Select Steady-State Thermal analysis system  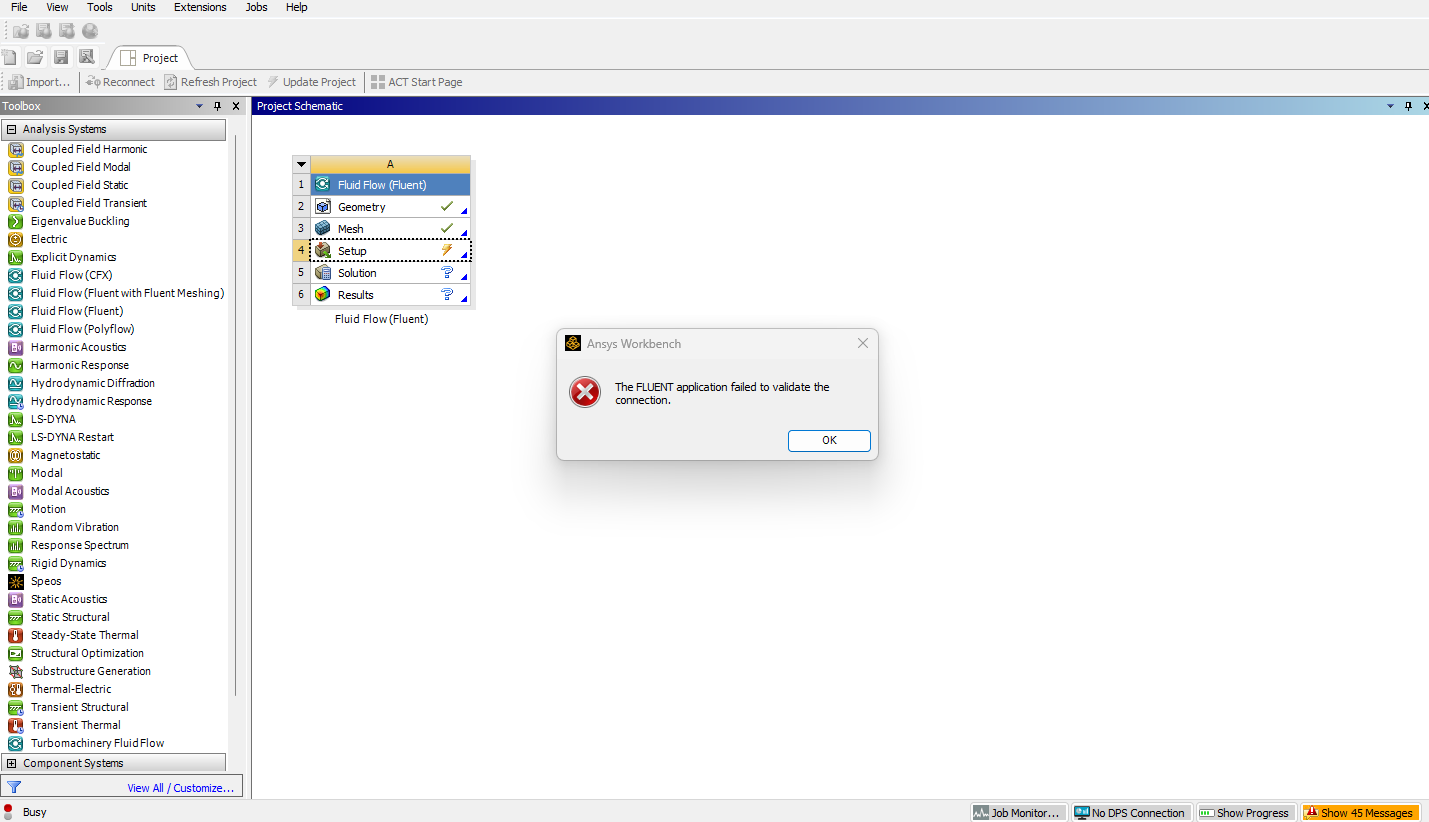click(x=84, y=635)
